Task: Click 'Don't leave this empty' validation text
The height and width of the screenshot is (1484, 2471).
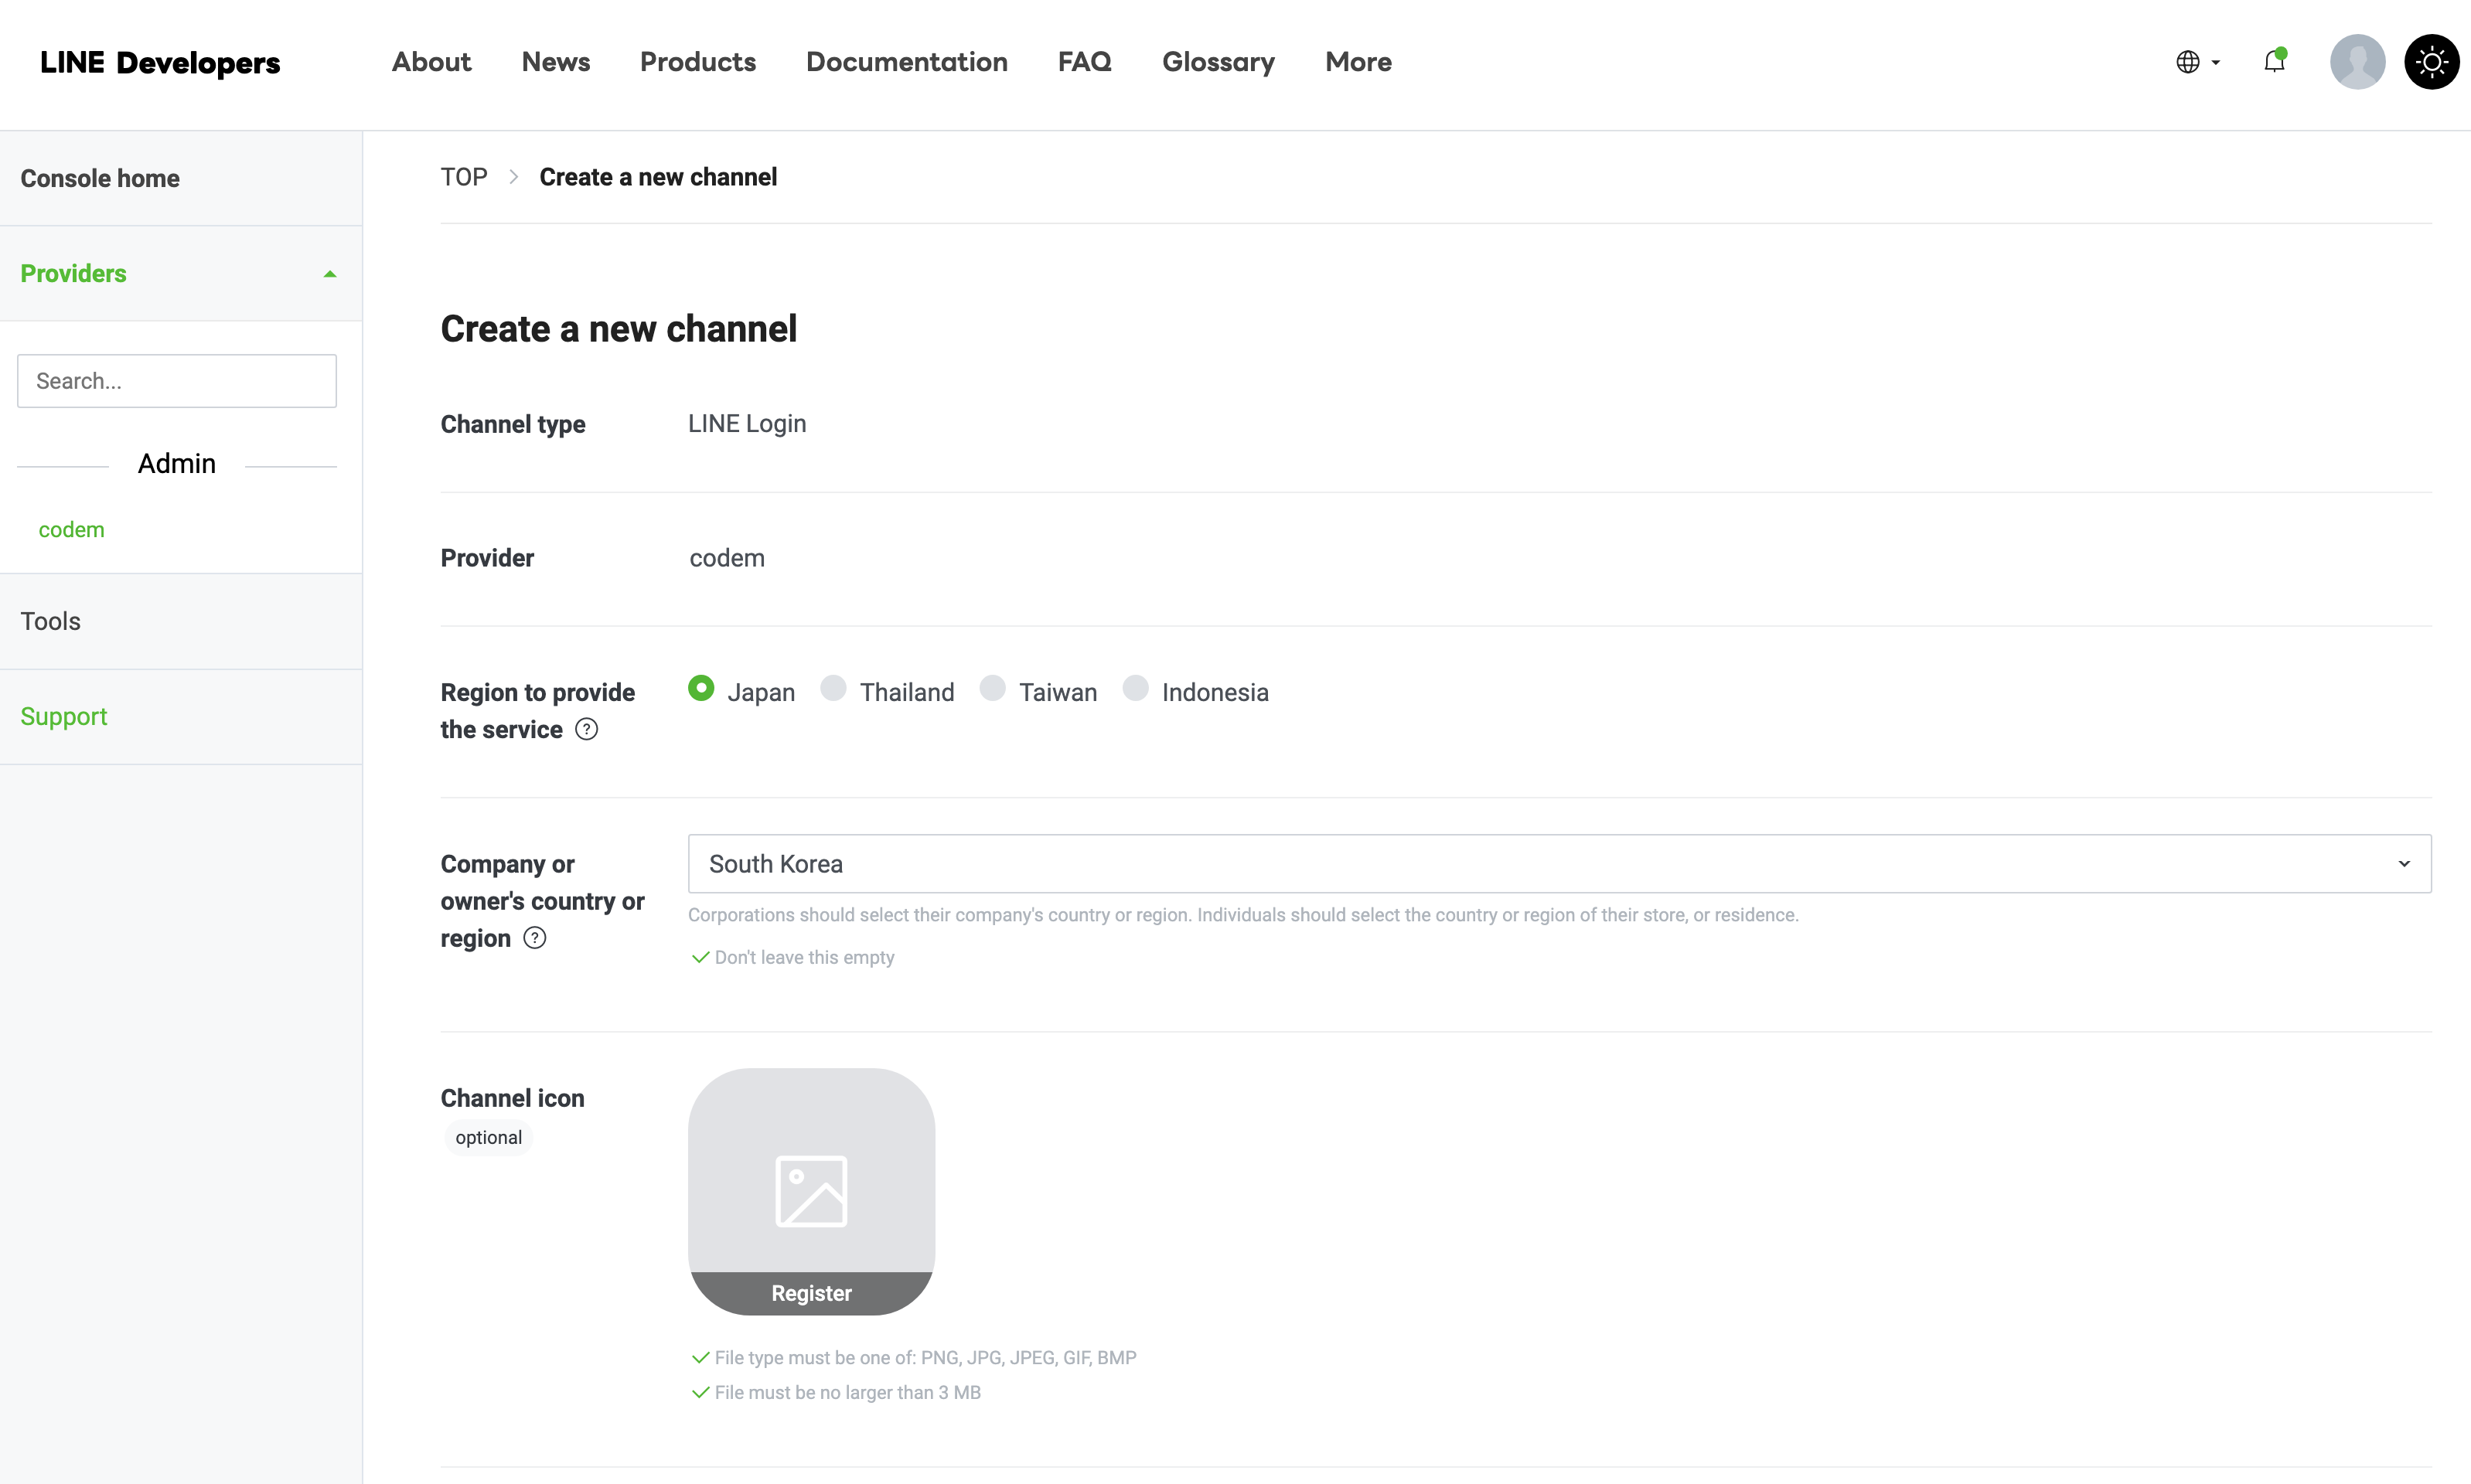Action: [804, 958]
